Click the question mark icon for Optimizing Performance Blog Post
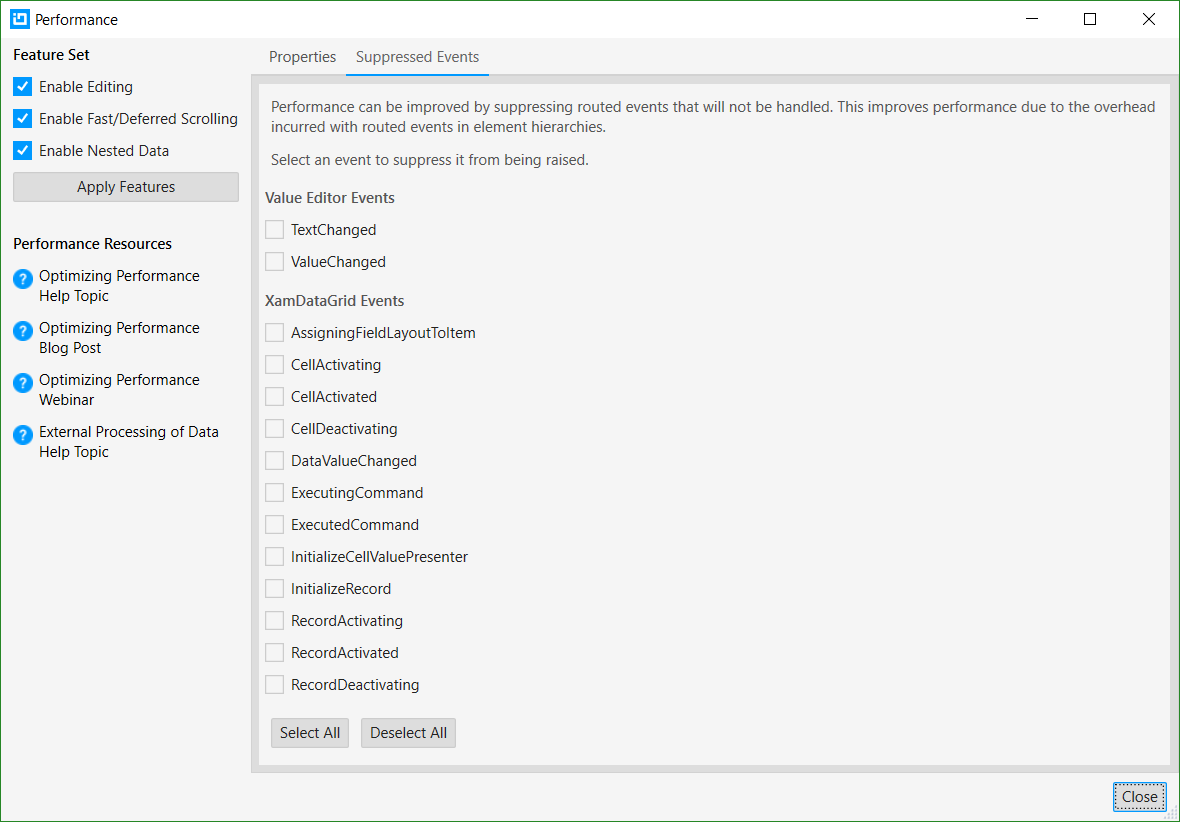 [22, 328]
